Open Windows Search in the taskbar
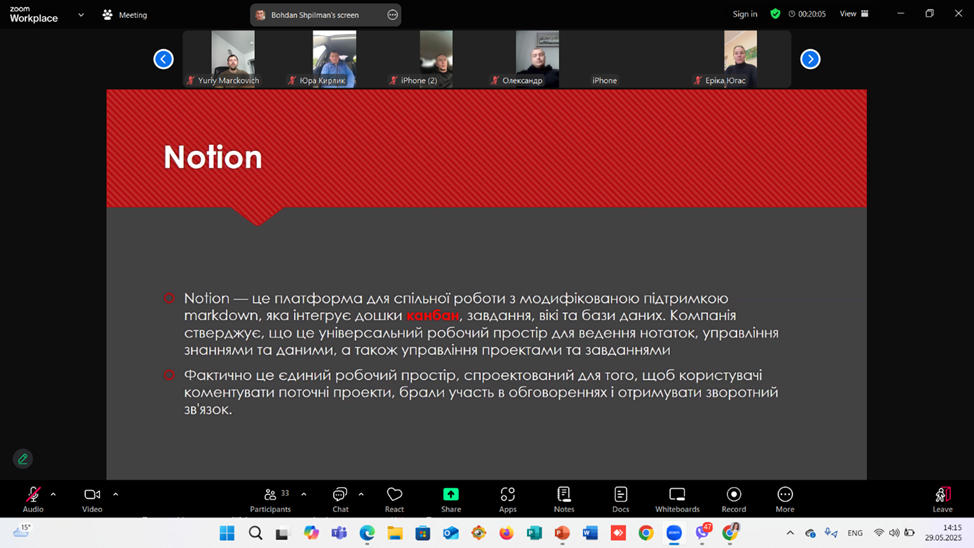 click(x=255, y=533)
